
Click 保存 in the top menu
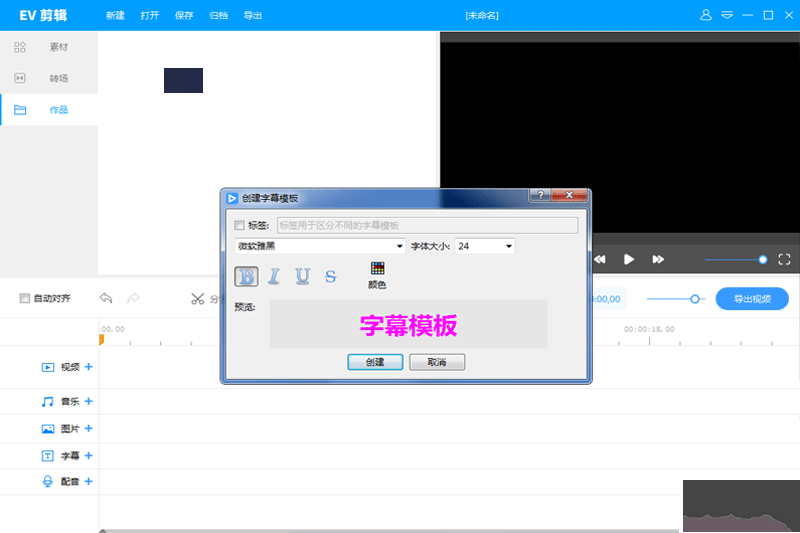(184, 16)
